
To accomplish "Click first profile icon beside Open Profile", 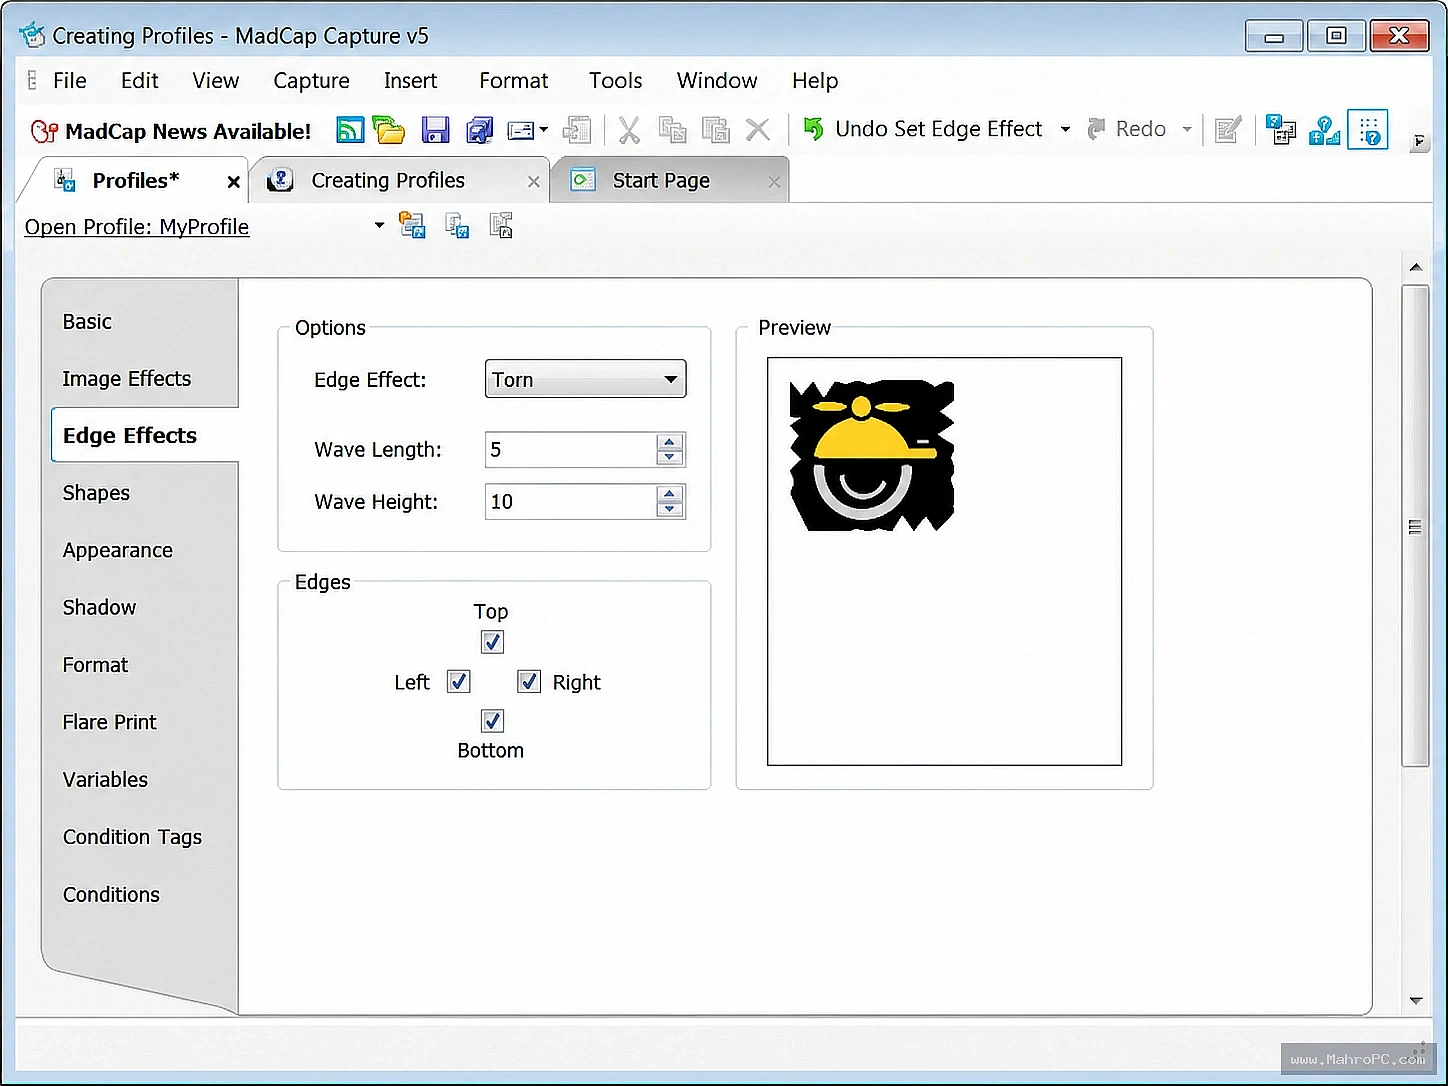I will [x=412, y=226].
